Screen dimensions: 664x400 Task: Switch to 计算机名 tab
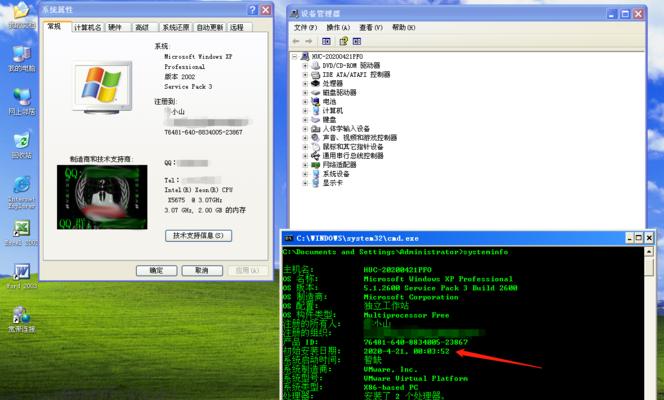tap(88, 28)
